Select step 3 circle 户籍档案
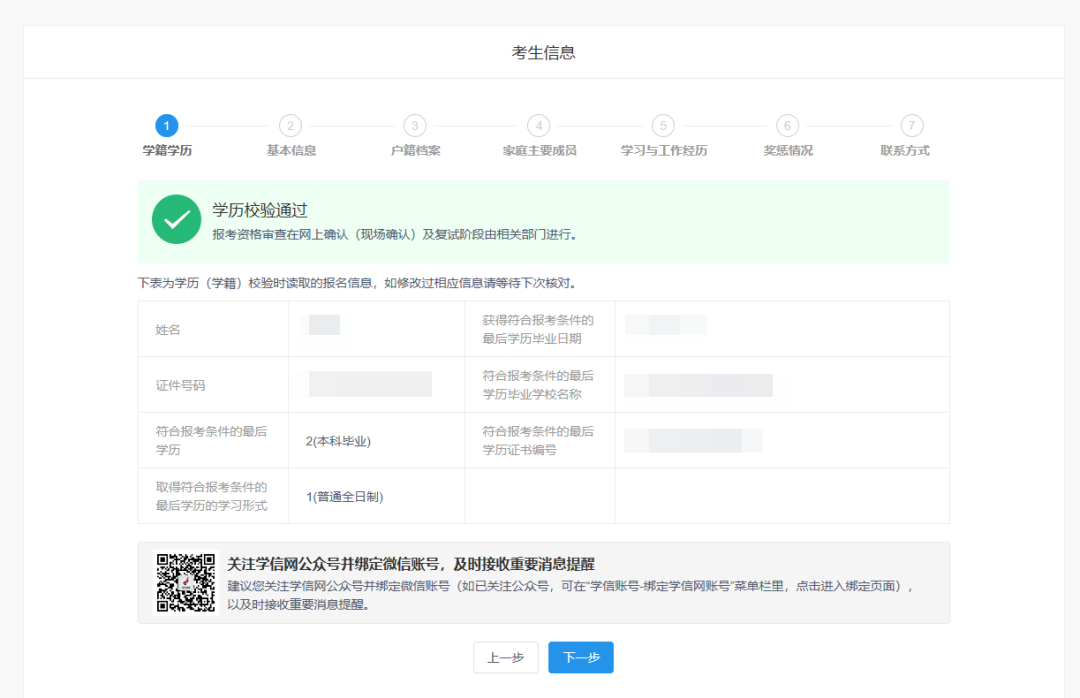Viewport: 1080px width, 698px height. coord(415,125)
